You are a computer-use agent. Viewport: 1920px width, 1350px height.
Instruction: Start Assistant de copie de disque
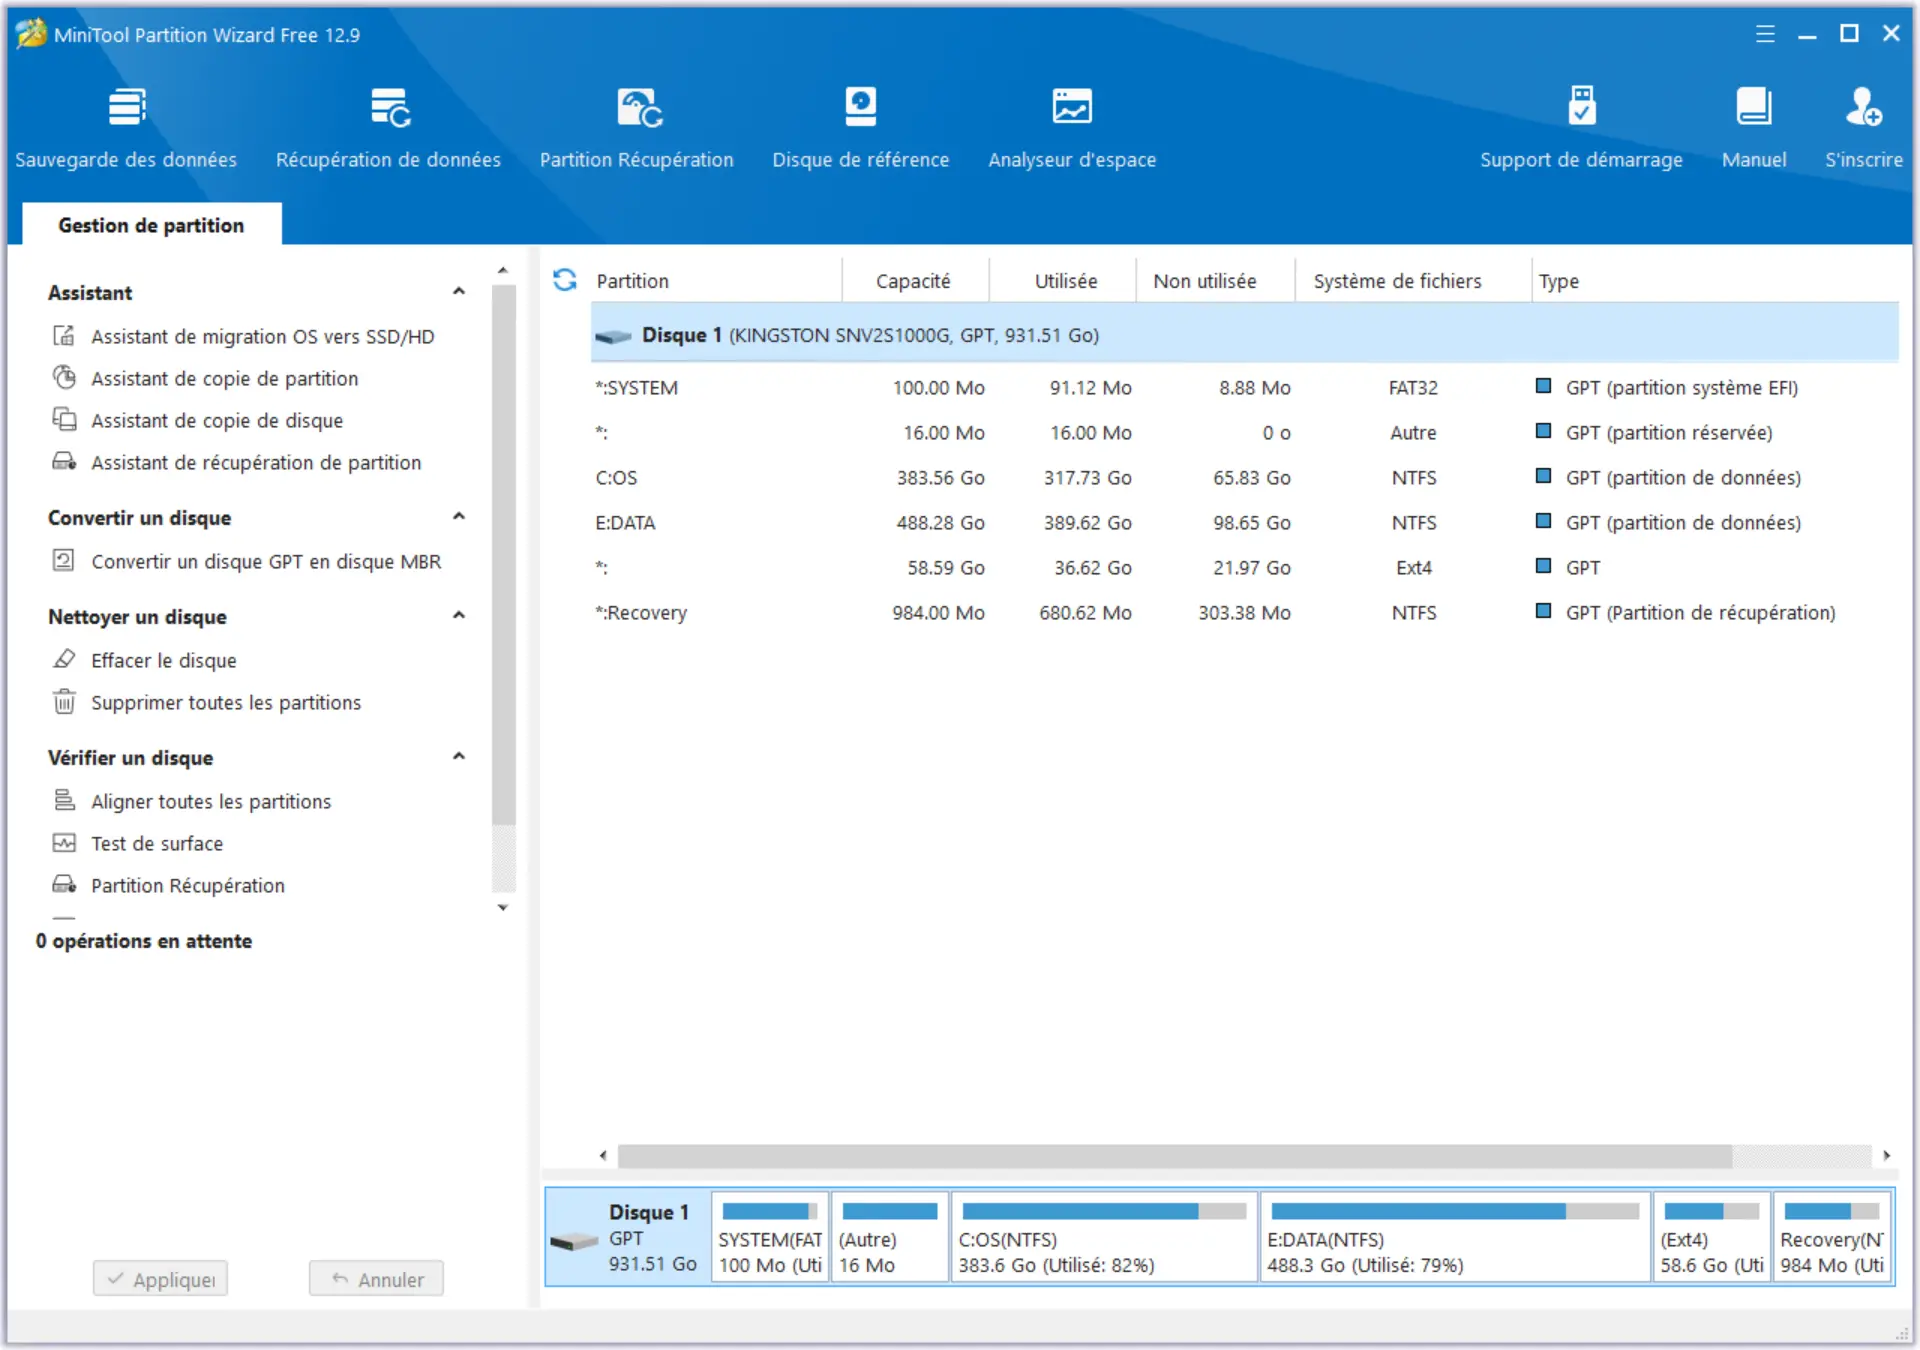tap(217, 421)
